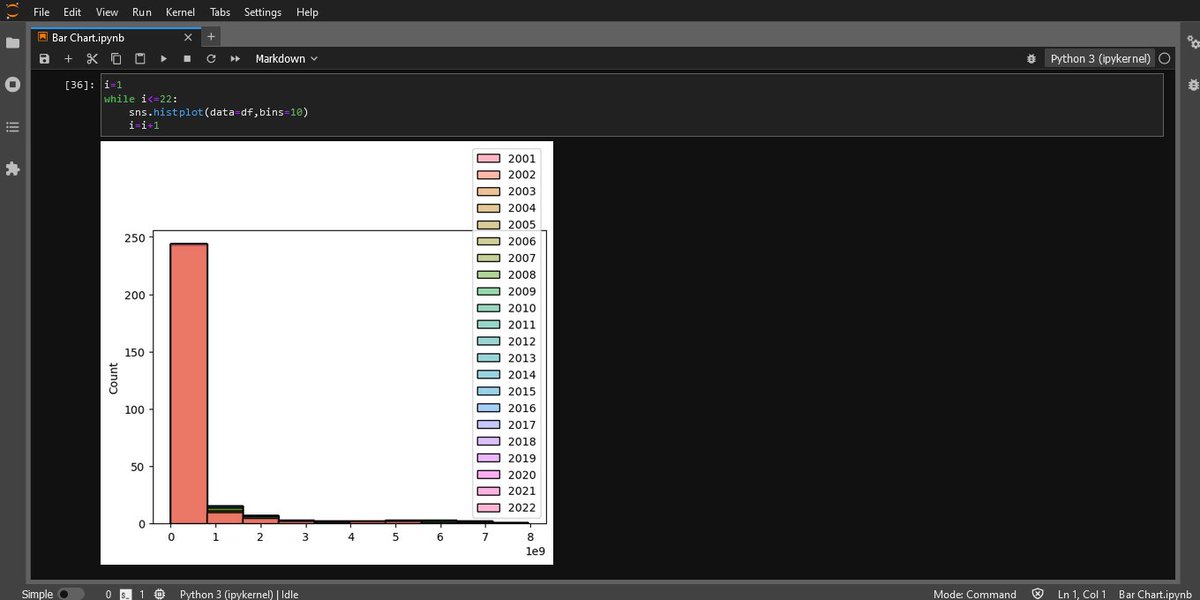
Task: Paste cell from clipboard
Action: pyautogui.click(x=140, y=59)
